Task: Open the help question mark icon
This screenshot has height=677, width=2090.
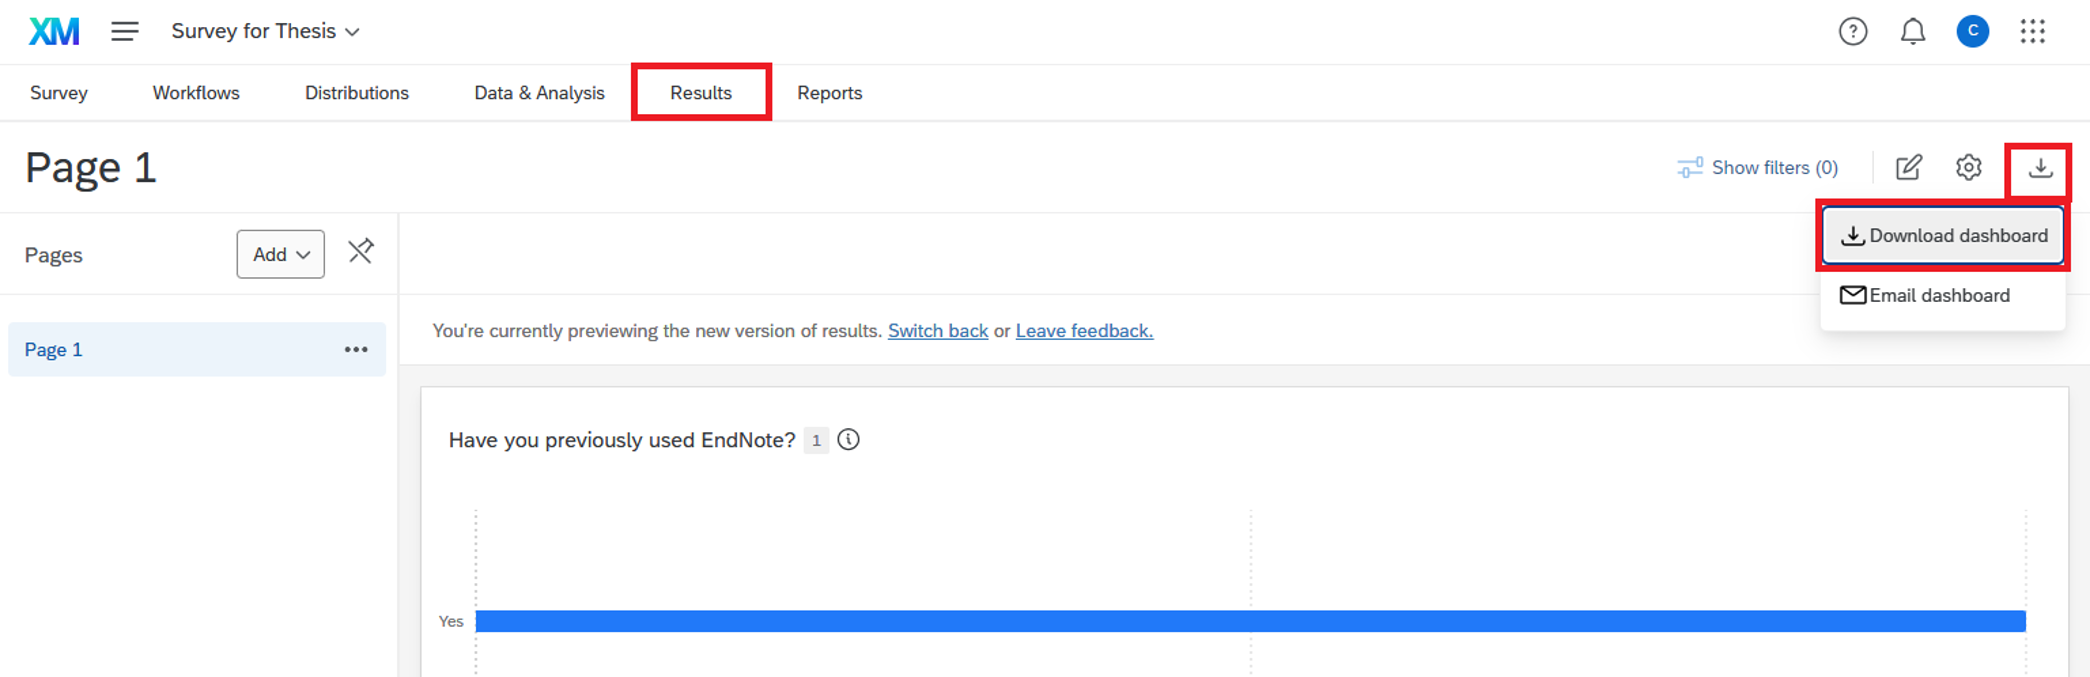Action: [x=1852, y=32]
